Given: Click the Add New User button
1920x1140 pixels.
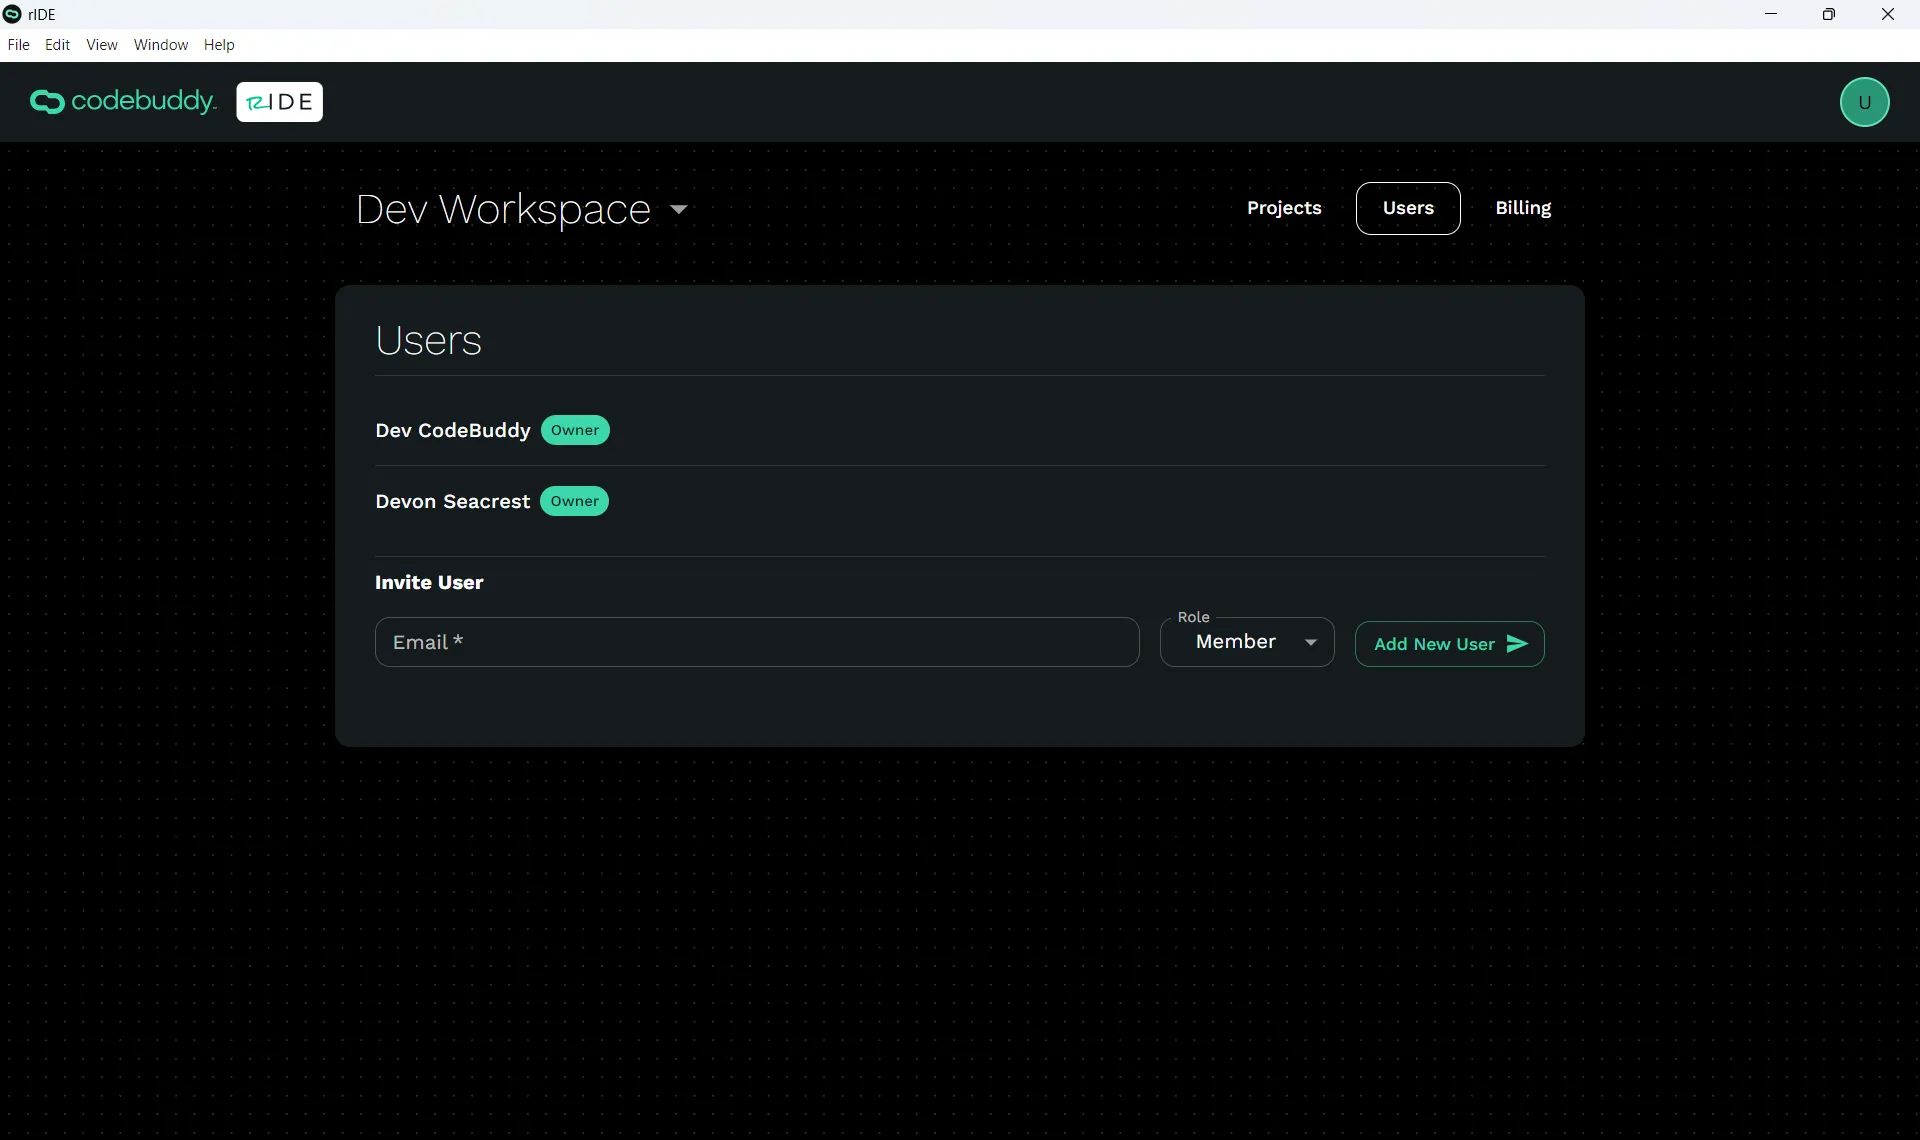Looking at the screenshot, I should pos(1449,644).
